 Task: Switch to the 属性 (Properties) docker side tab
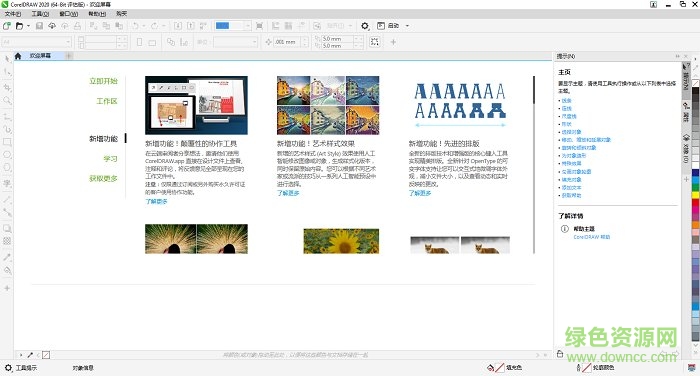pyautogui.click(x=686, y=113)
